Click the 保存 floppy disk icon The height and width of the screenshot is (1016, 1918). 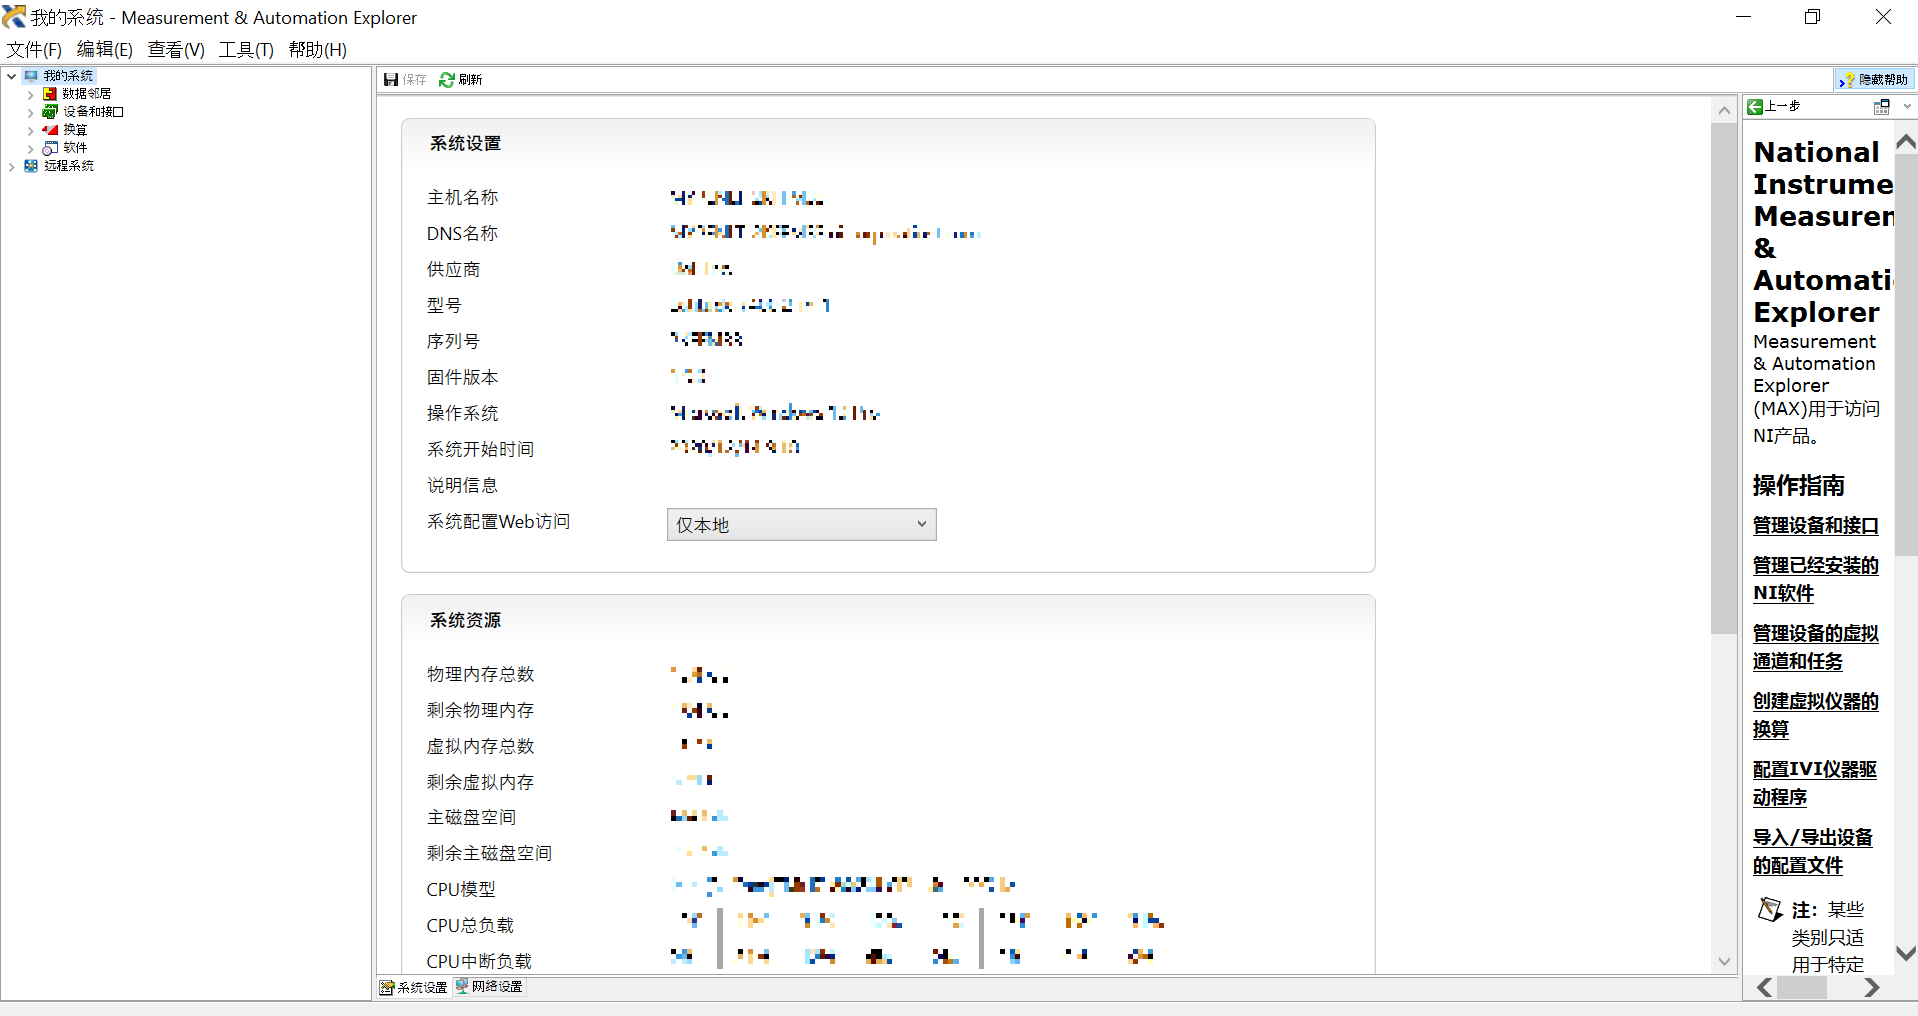pyautogui.click(x=391, y=80)
